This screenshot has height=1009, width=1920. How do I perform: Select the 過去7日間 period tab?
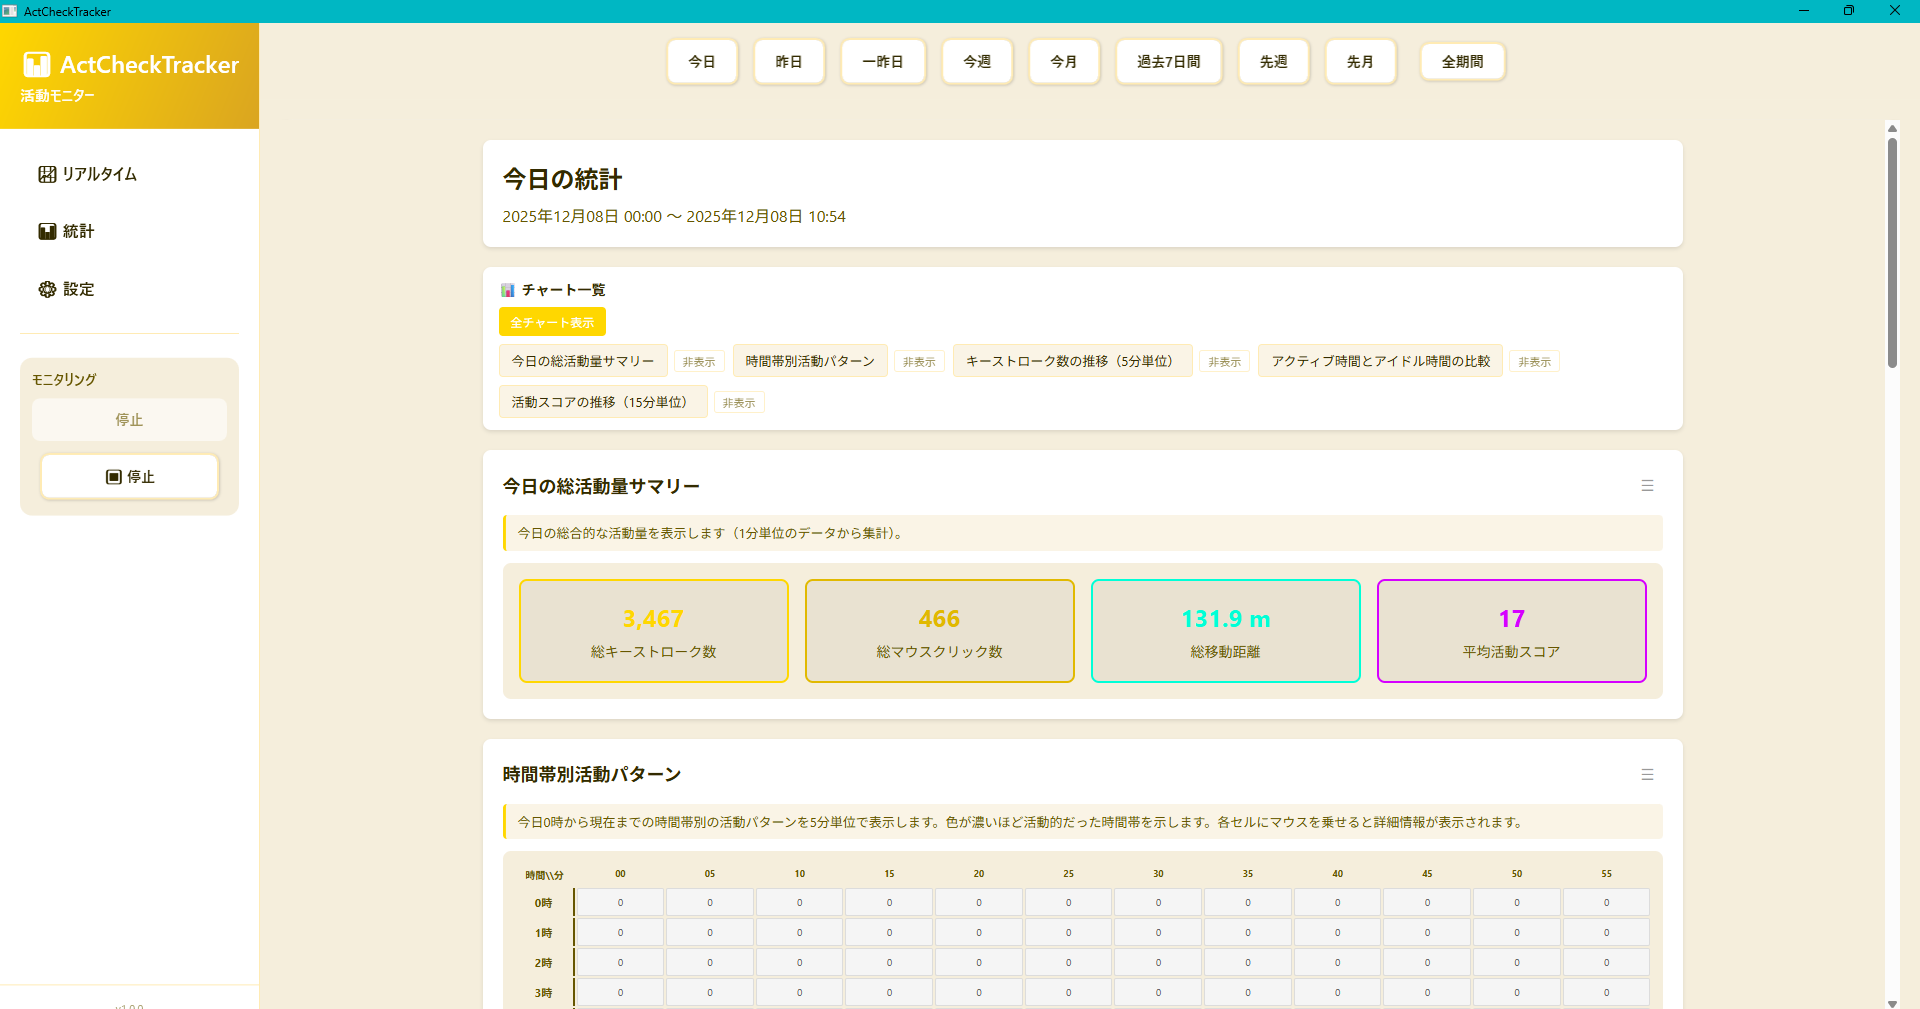[x=1168, y=61]
